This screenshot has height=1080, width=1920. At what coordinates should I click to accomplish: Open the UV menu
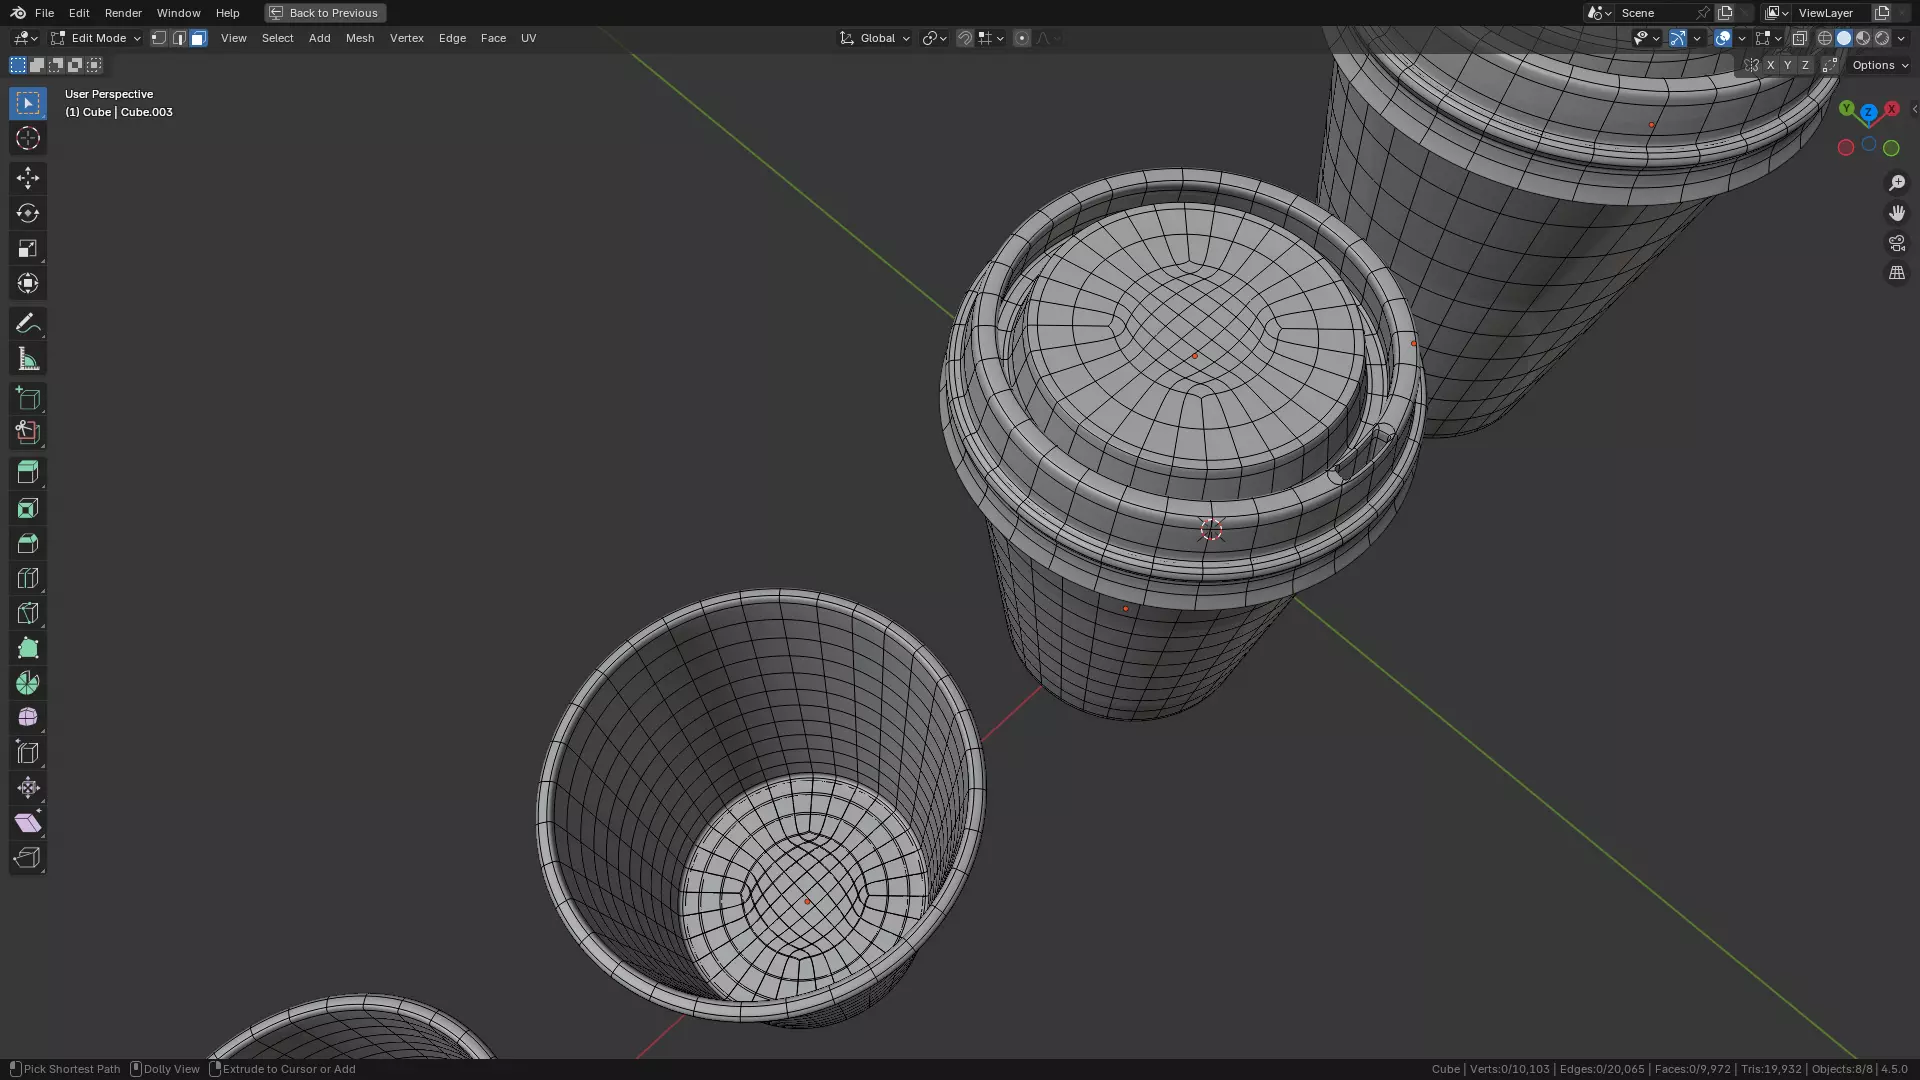coord(528,38)
